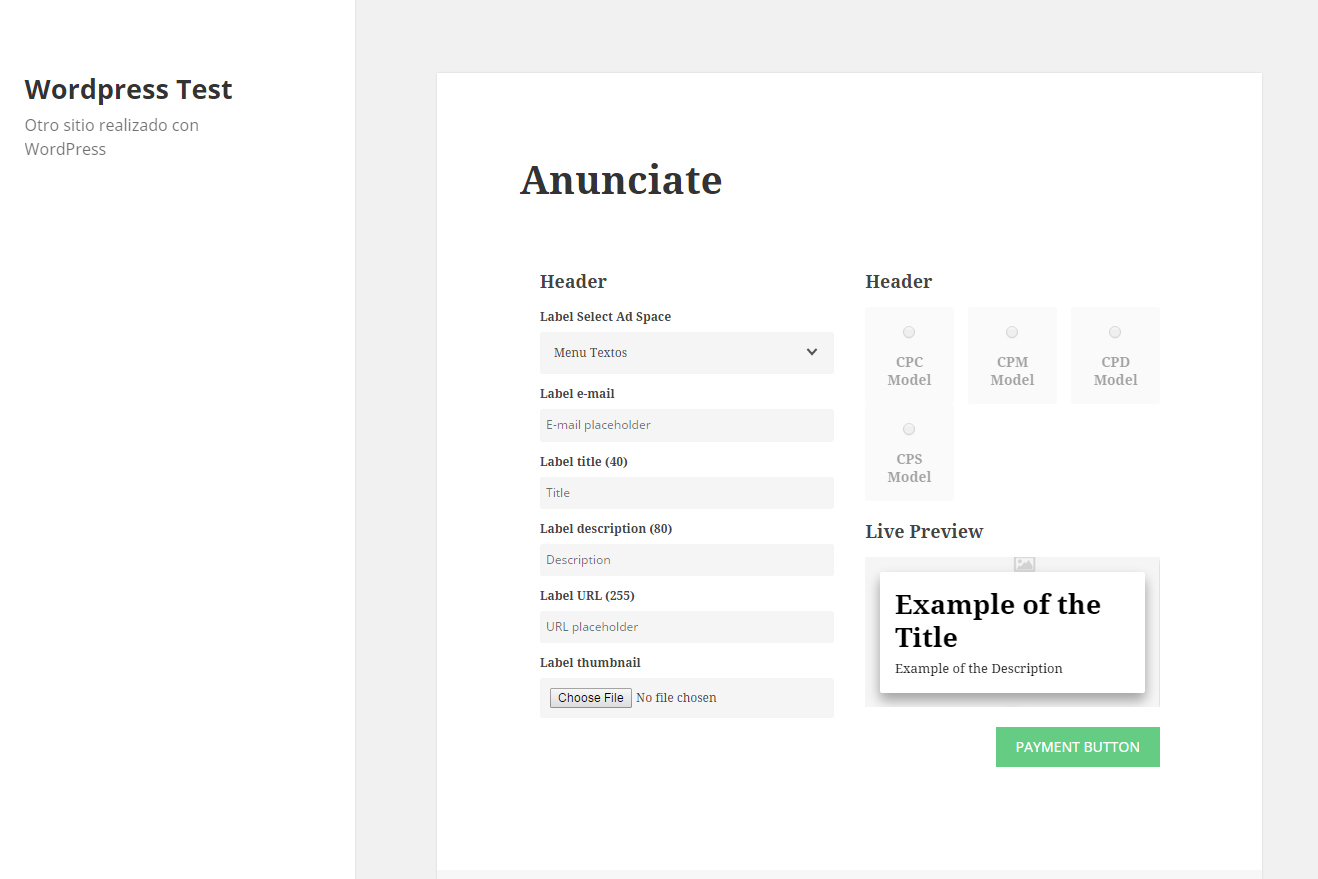Click the Choose File button
The width and height of the screenshot is (1318, 879).
(591, 698)
